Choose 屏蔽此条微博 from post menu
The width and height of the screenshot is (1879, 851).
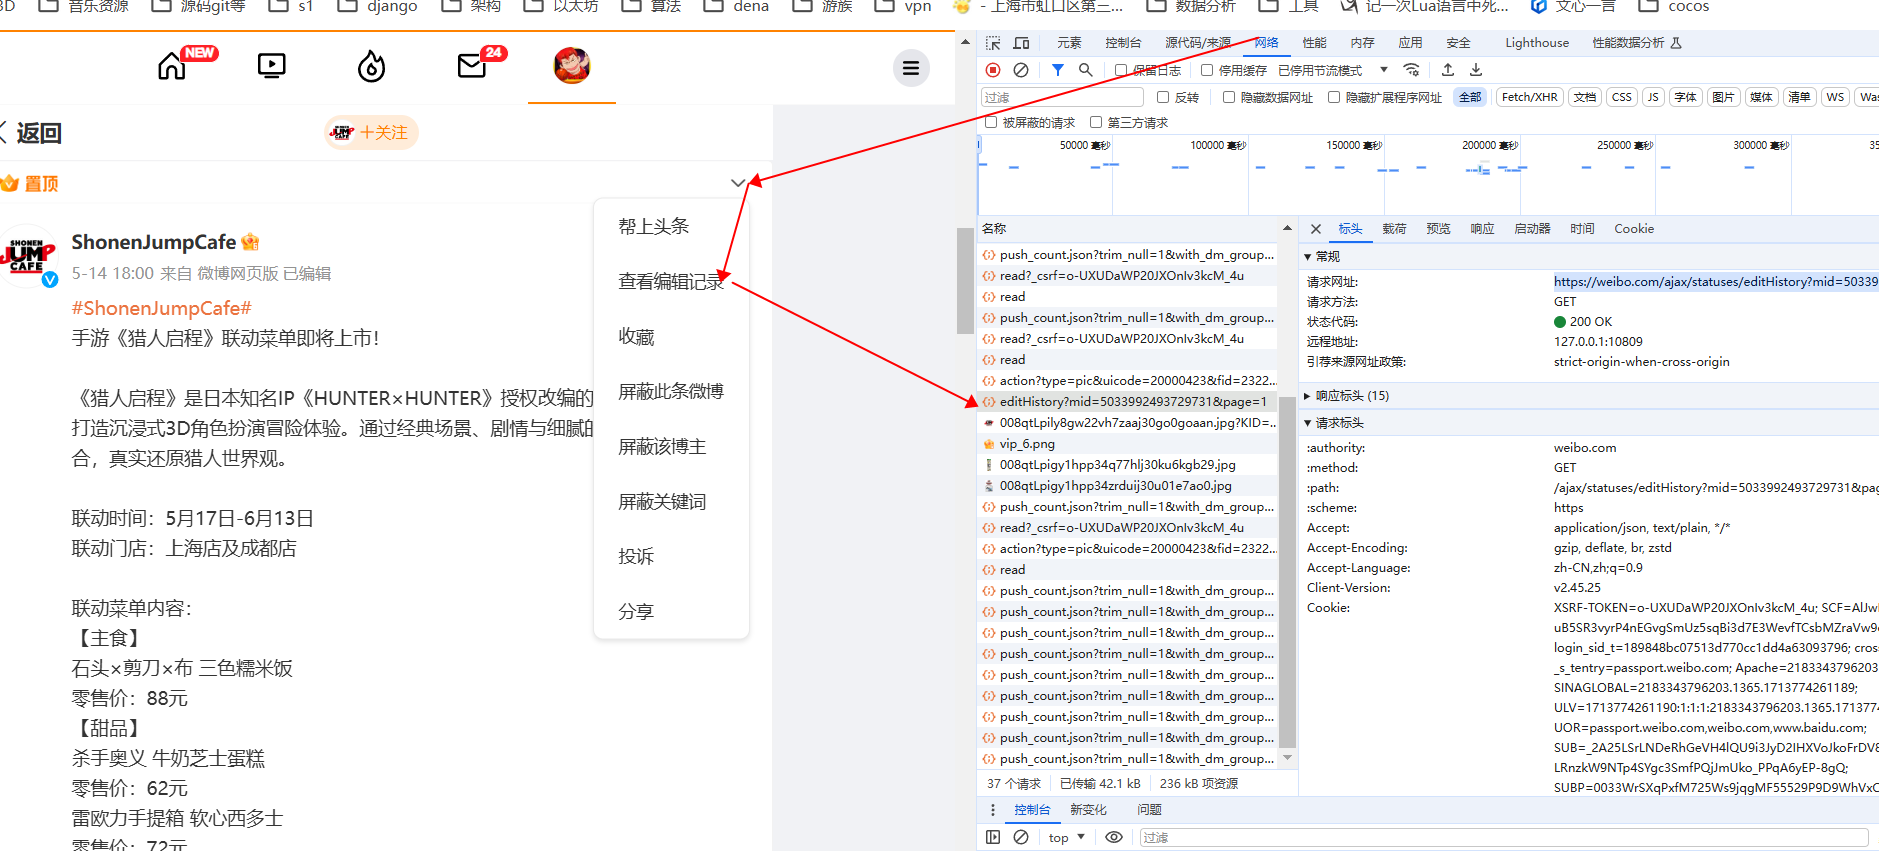671,392
